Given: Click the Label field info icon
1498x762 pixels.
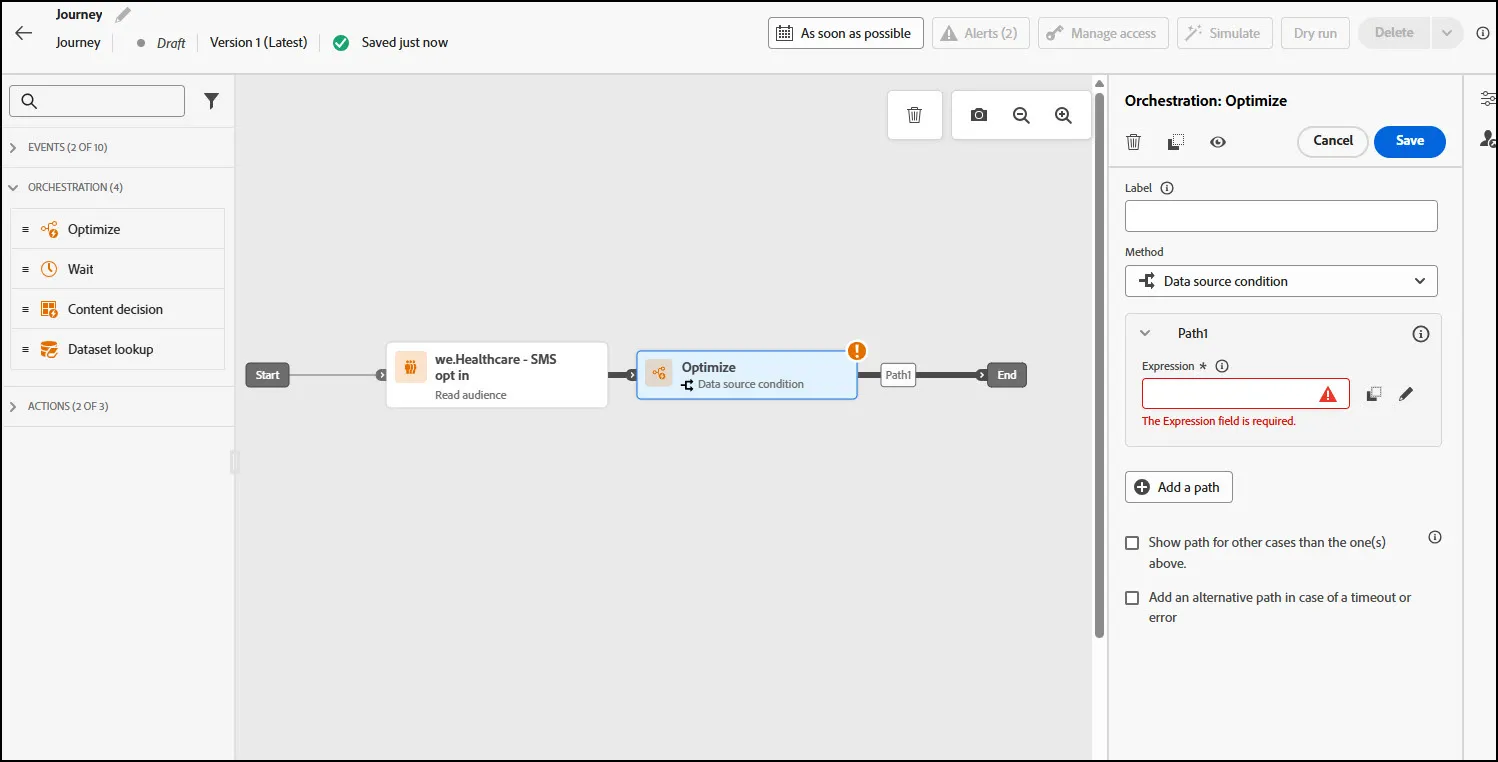Looking at the screenshot, I should click(1167, 188).
